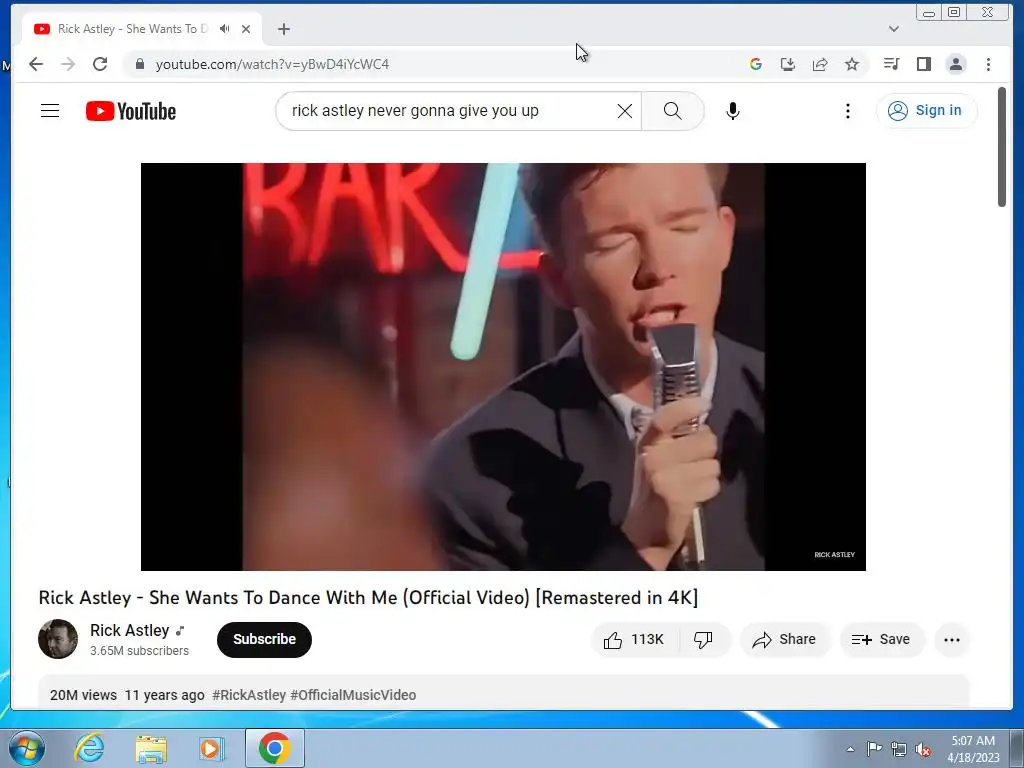Go to YouTube home via logo
1024x768 pixels.
[131, 111]
